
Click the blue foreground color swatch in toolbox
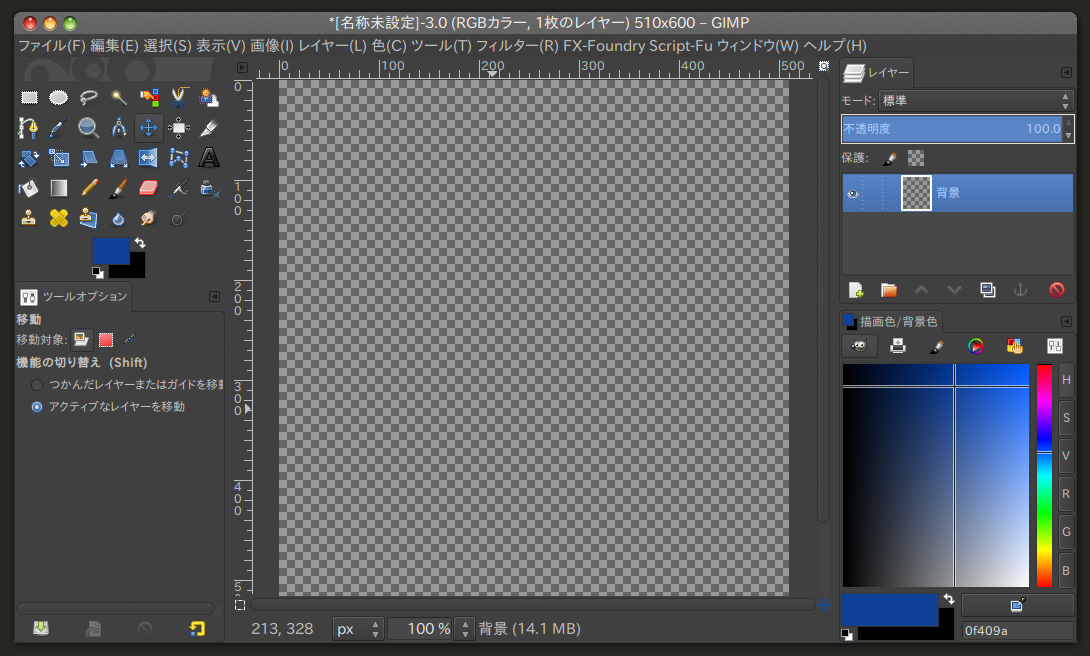coord(111,251)
